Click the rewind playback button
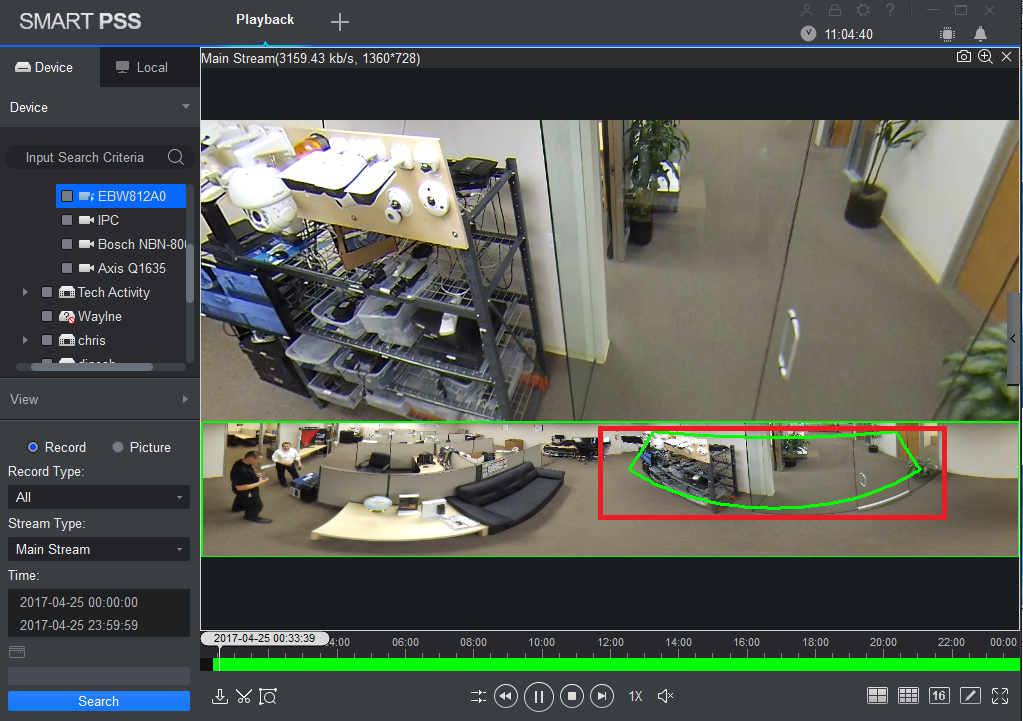The image size is (1023, 721). coord(506,696)
